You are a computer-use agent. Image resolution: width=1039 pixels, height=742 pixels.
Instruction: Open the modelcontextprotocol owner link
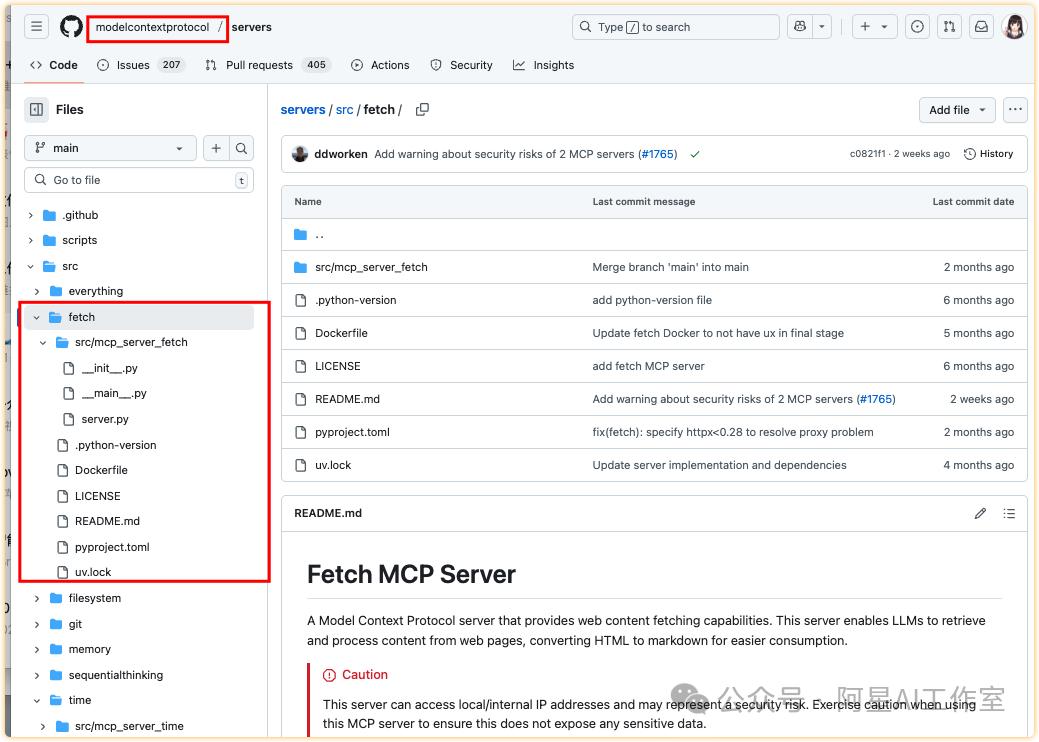click(x=152, y=27)
